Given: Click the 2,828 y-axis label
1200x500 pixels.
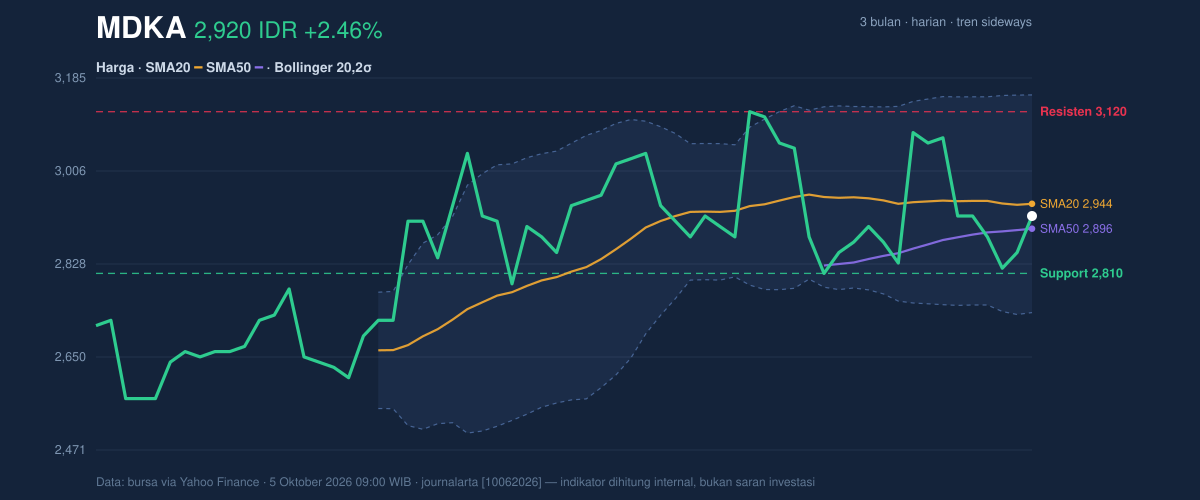Looking at the screenshot, I should click(x=69, y=264).
